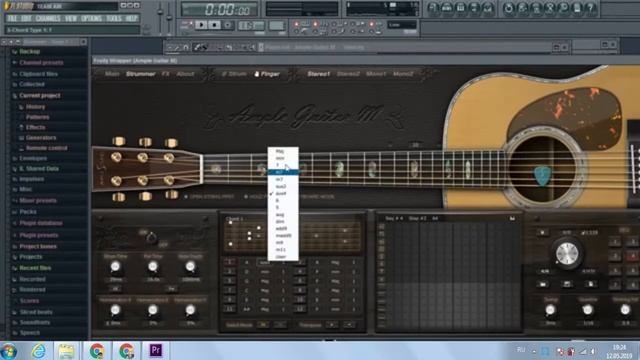This screenshot has height=360, width=640.
Task: Open the FILE menu
Action: click(12, 18)
